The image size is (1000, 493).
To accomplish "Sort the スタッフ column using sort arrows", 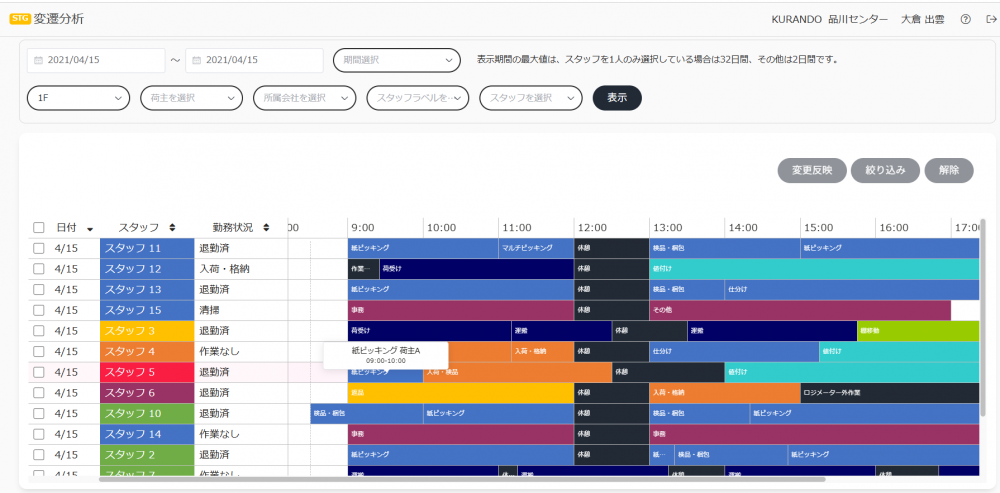I will [172, 228].
